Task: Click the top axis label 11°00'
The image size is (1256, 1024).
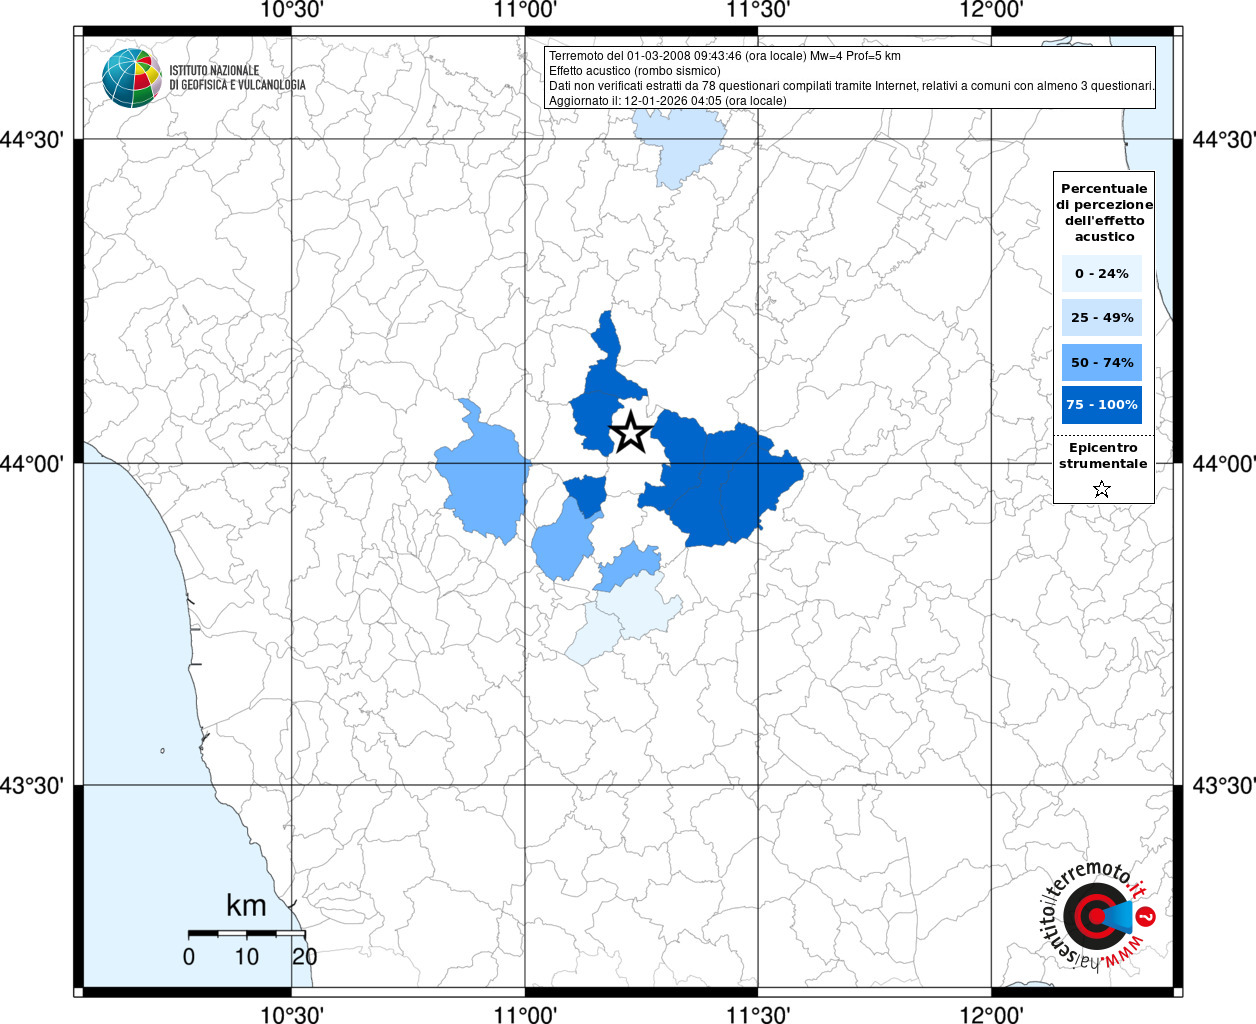Action: [525, 10]
